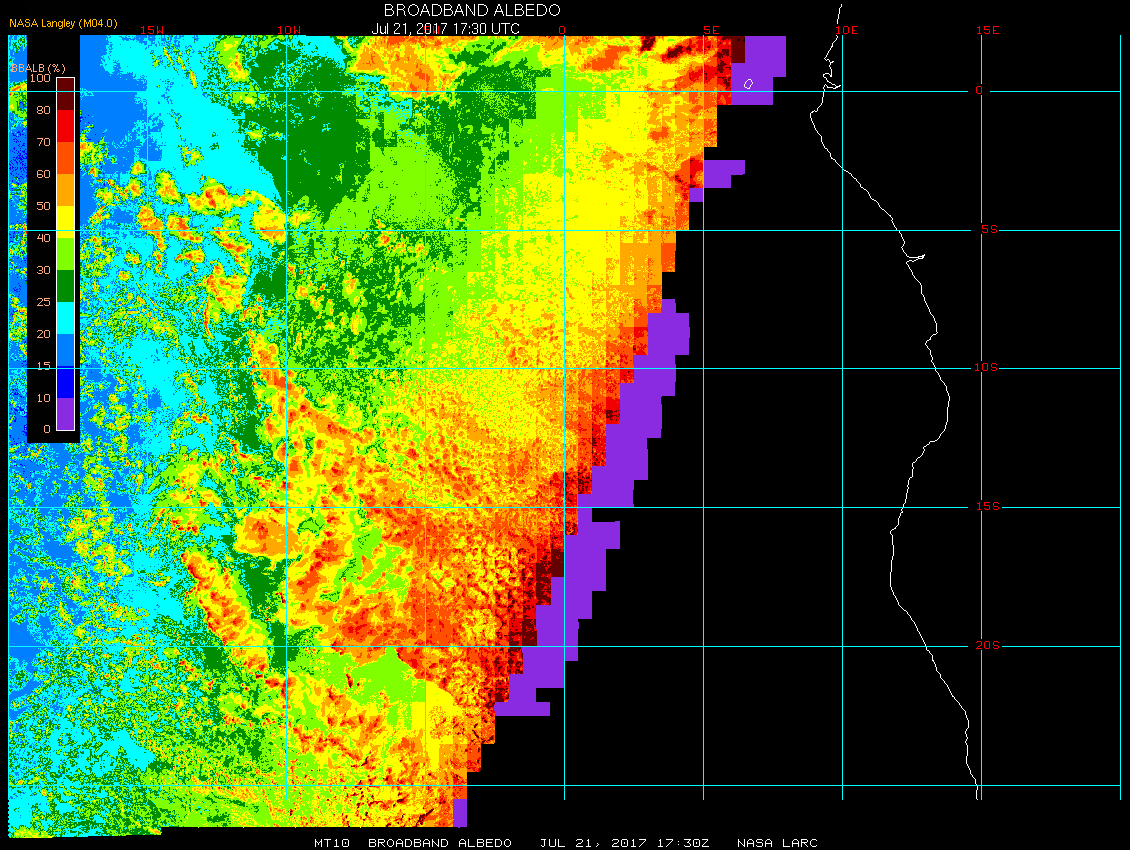Select the light blue legend swatch between 15 and 20
The height and width of the screenshot is (850, 1130).
coord(66,350)
